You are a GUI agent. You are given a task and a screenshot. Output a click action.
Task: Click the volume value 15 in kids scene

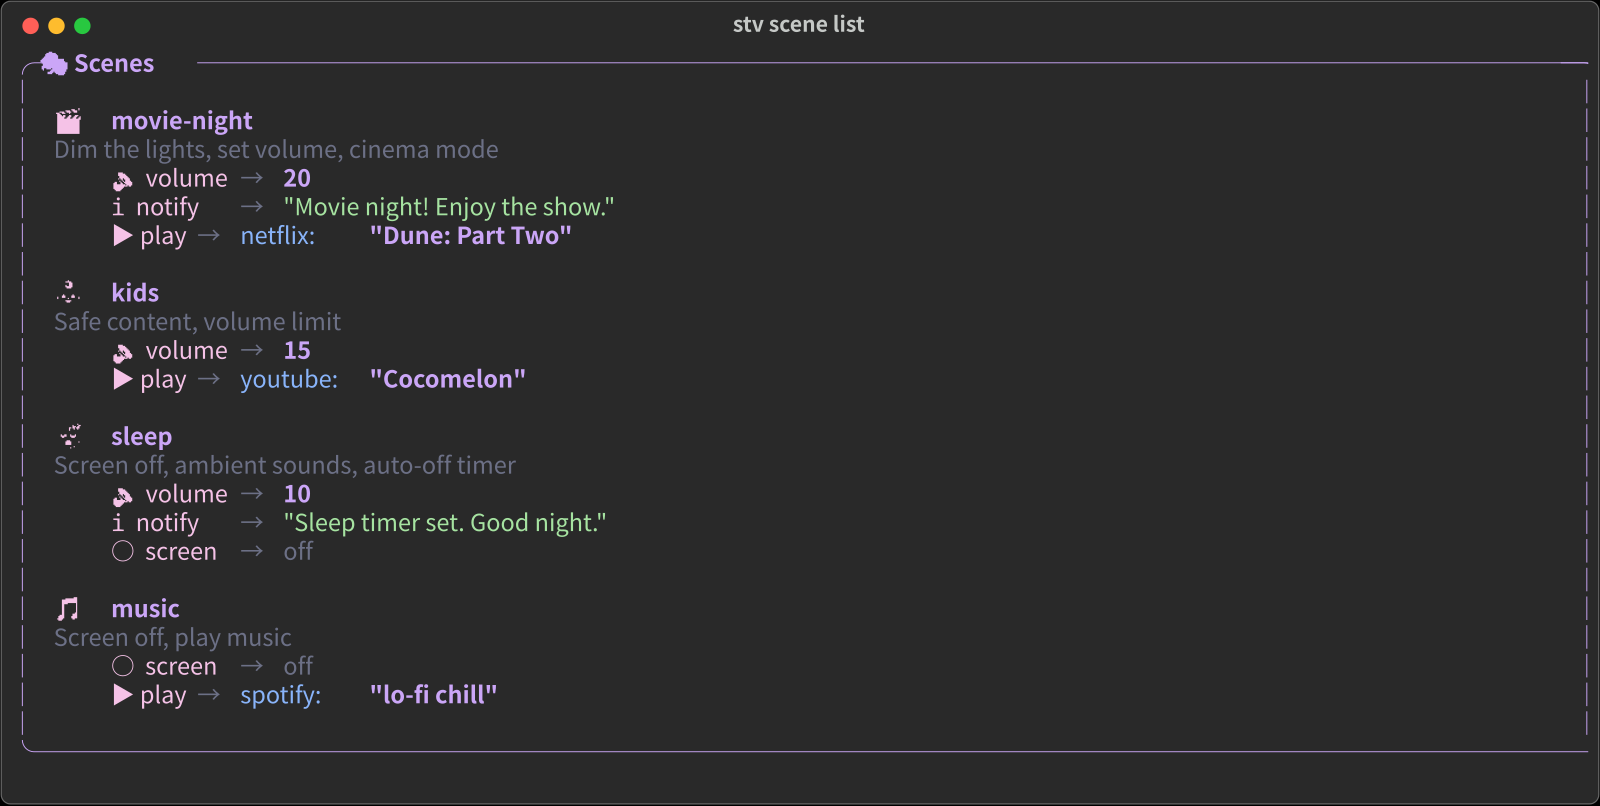click(297, 351)
